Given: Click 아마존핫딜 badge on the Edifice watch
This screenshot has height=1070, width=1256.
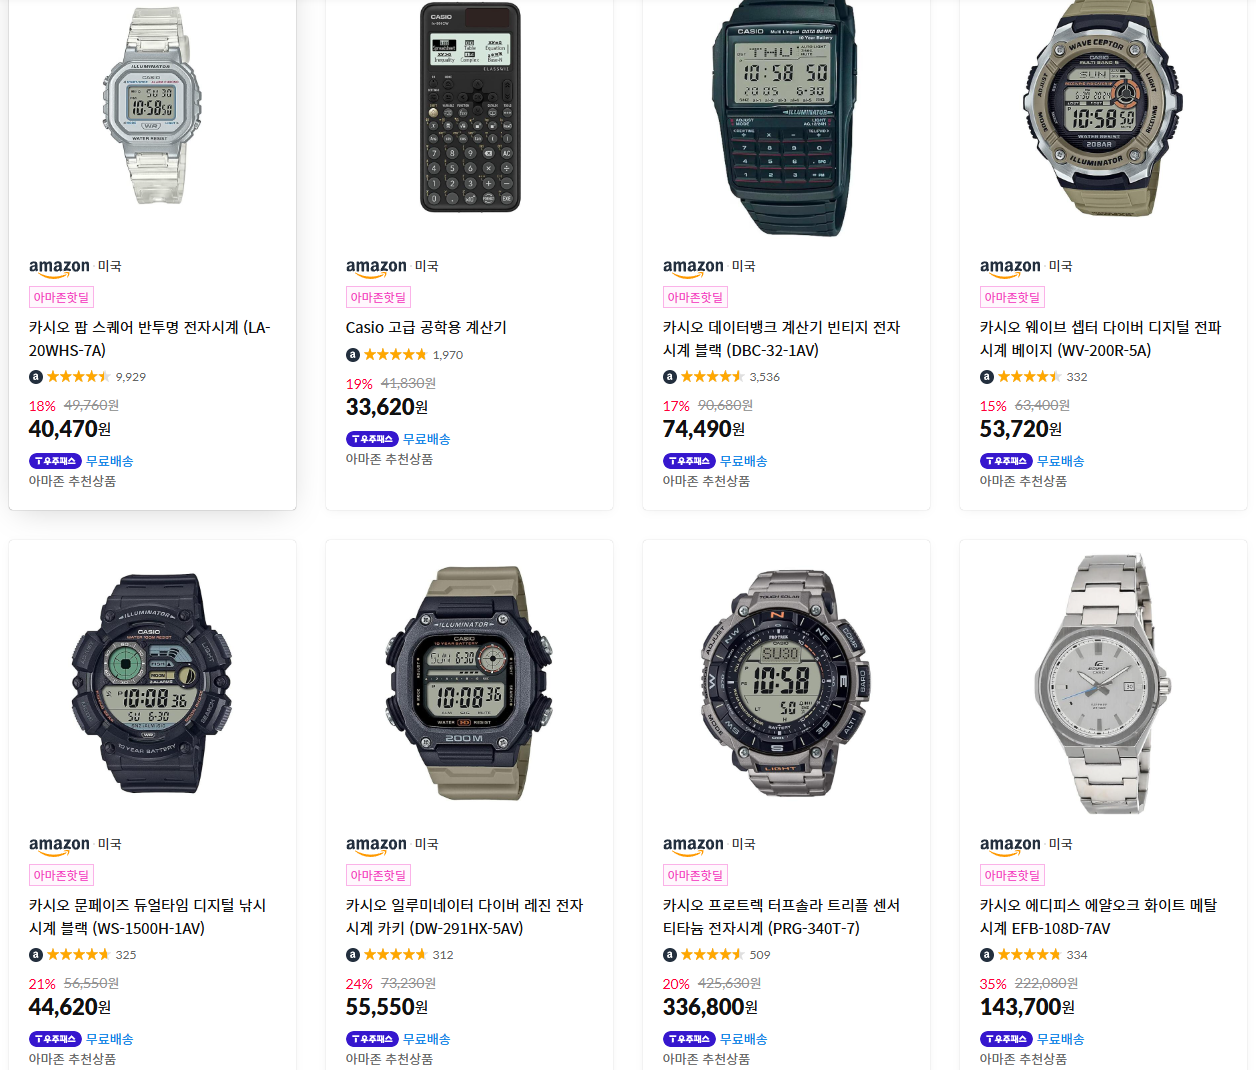Looking at the screenshot, I should [1012, 875].
